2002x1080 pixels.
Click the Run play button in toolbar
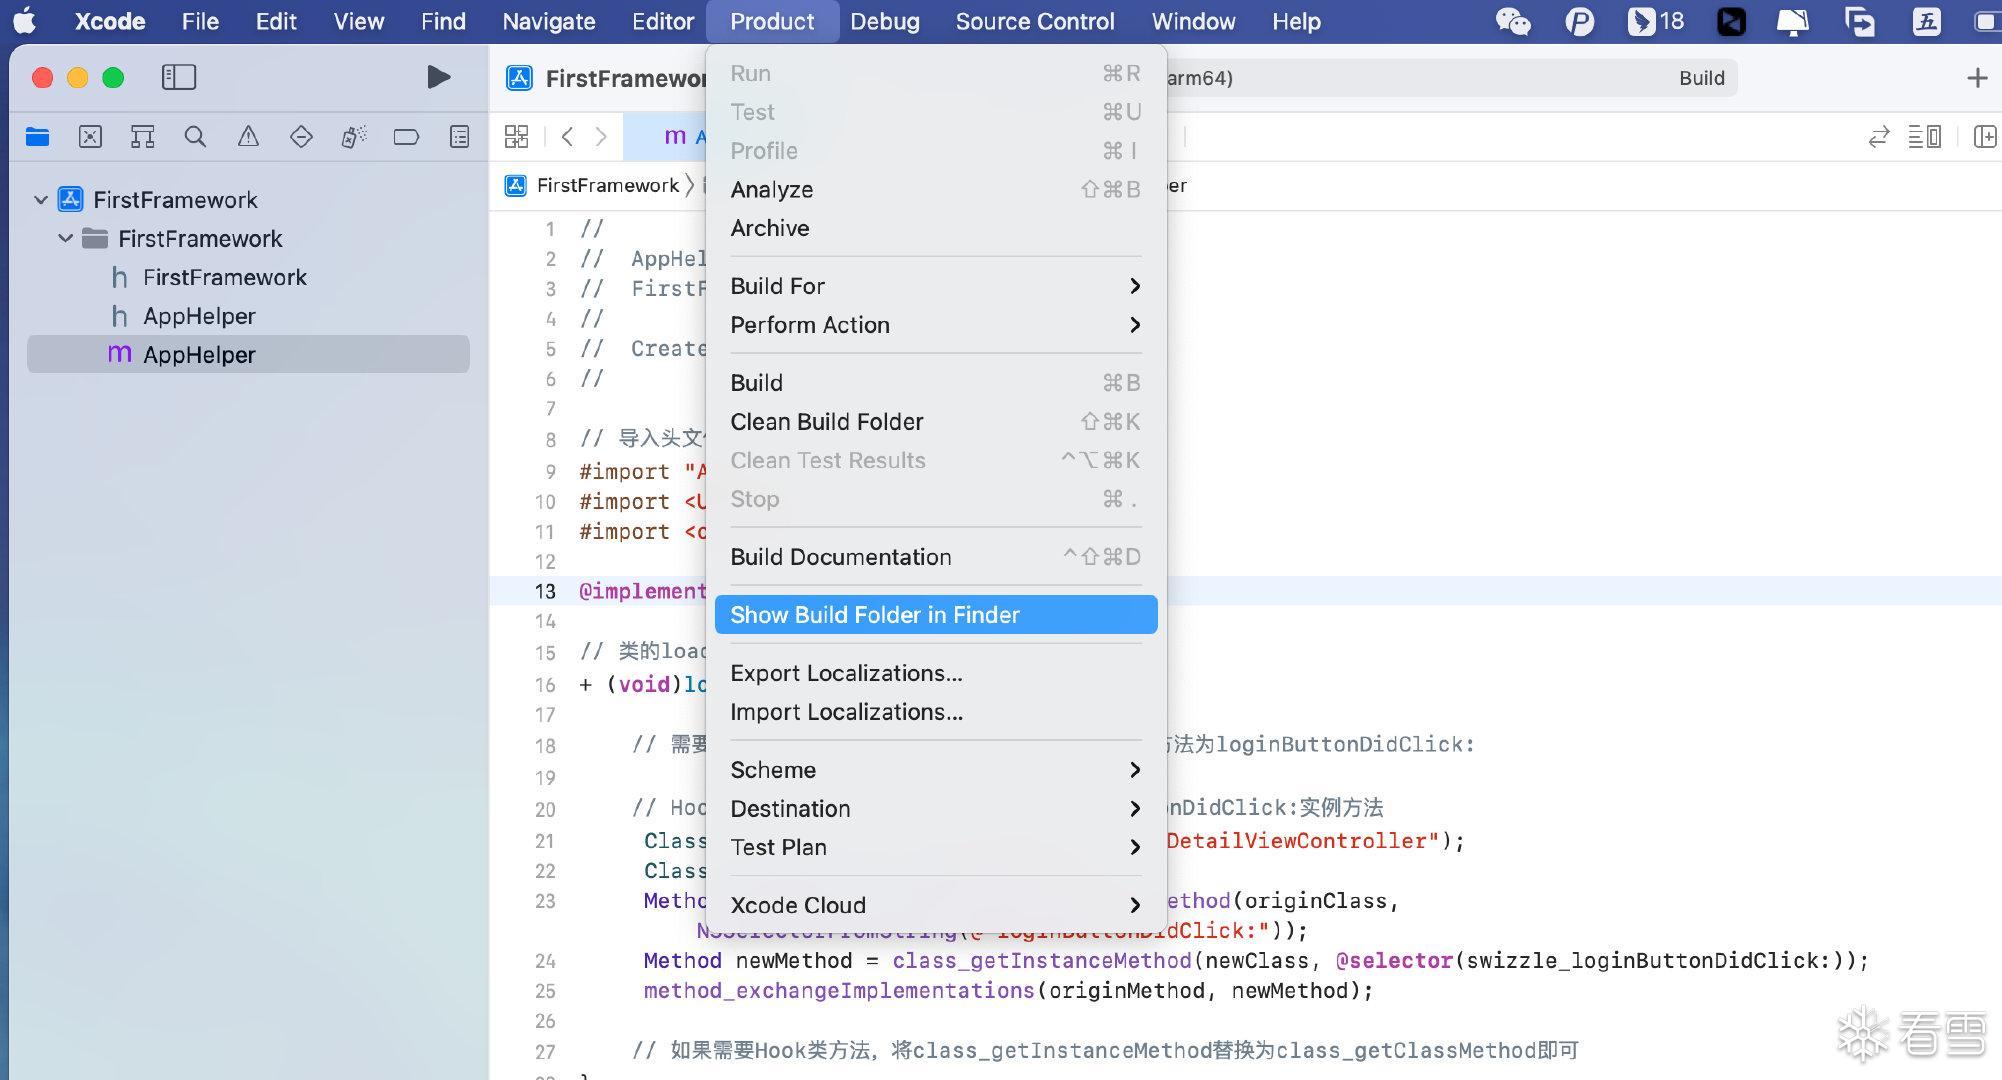pos(438,77)
